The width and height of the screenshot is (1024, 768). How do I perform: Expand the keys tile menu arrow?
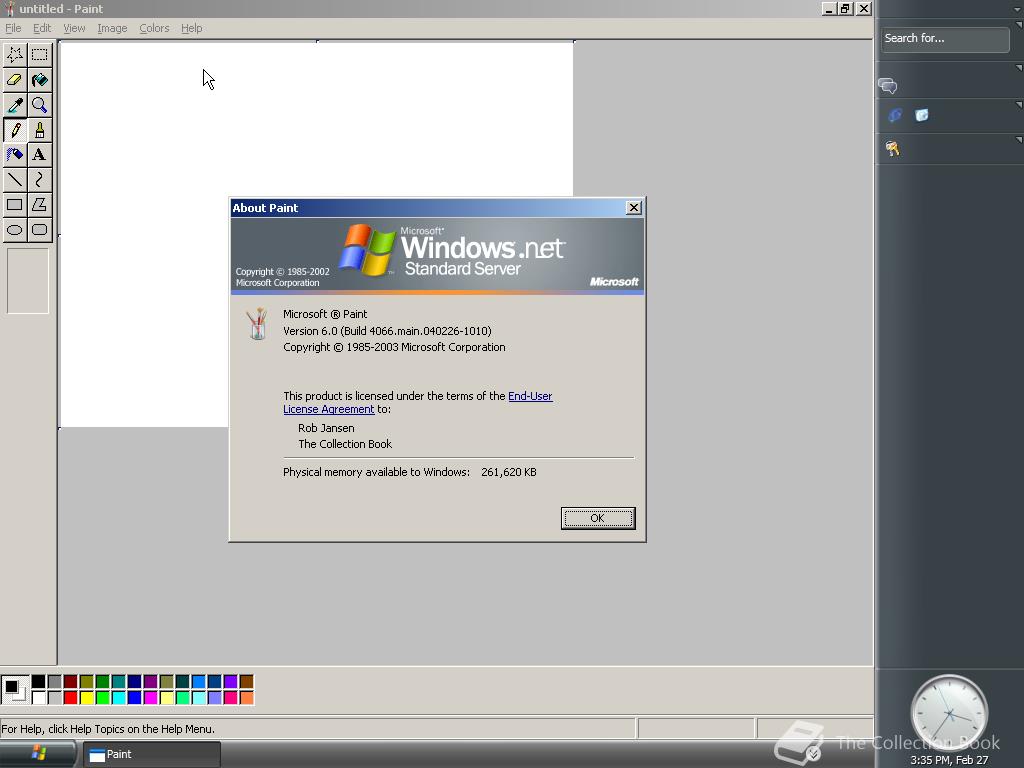tap(1019, 140)
